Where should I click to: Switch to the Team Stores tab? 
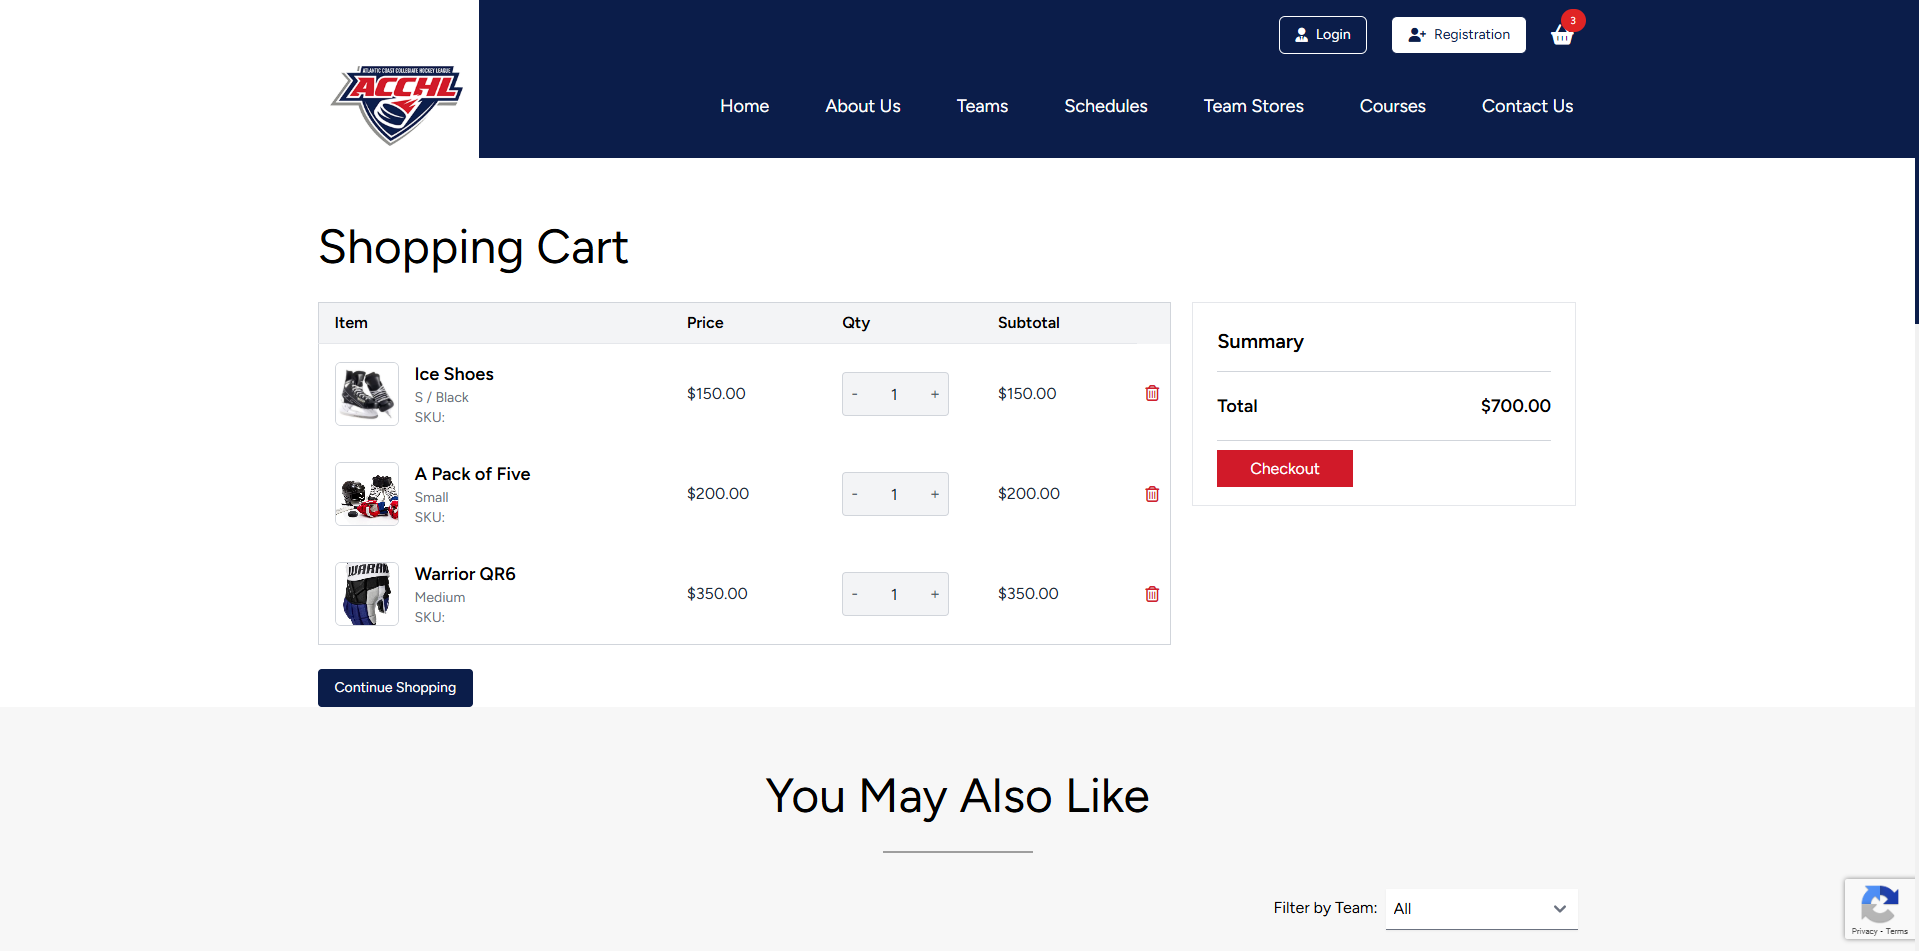1253,106
